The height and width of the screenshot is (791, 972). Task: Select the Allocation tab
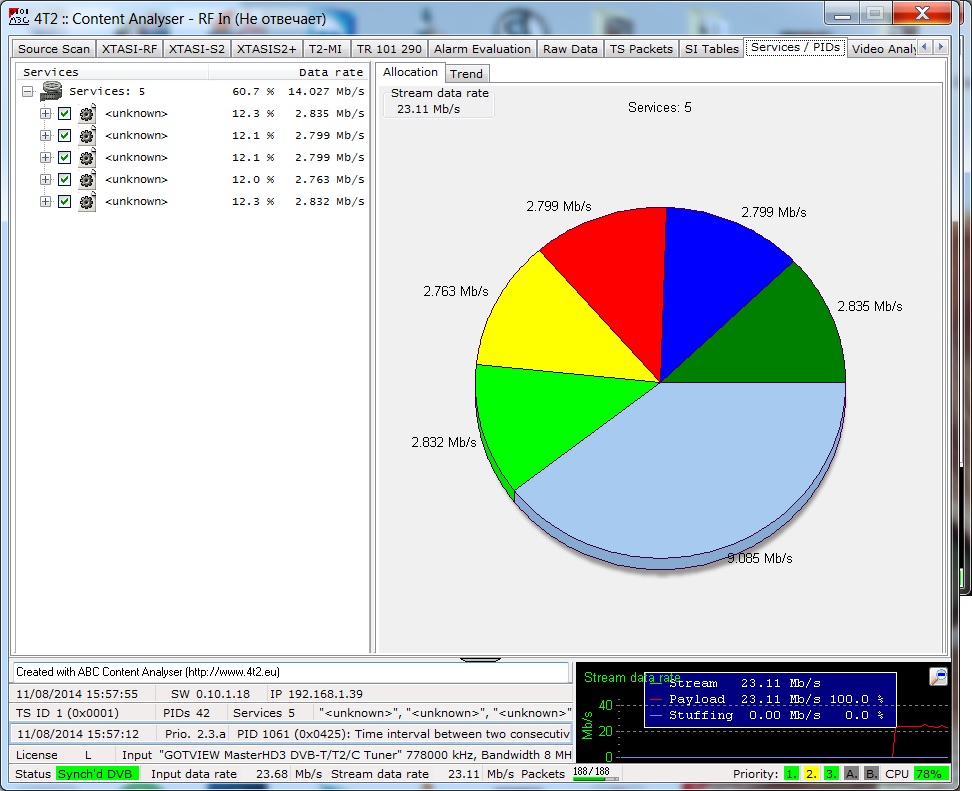point(410,72)
